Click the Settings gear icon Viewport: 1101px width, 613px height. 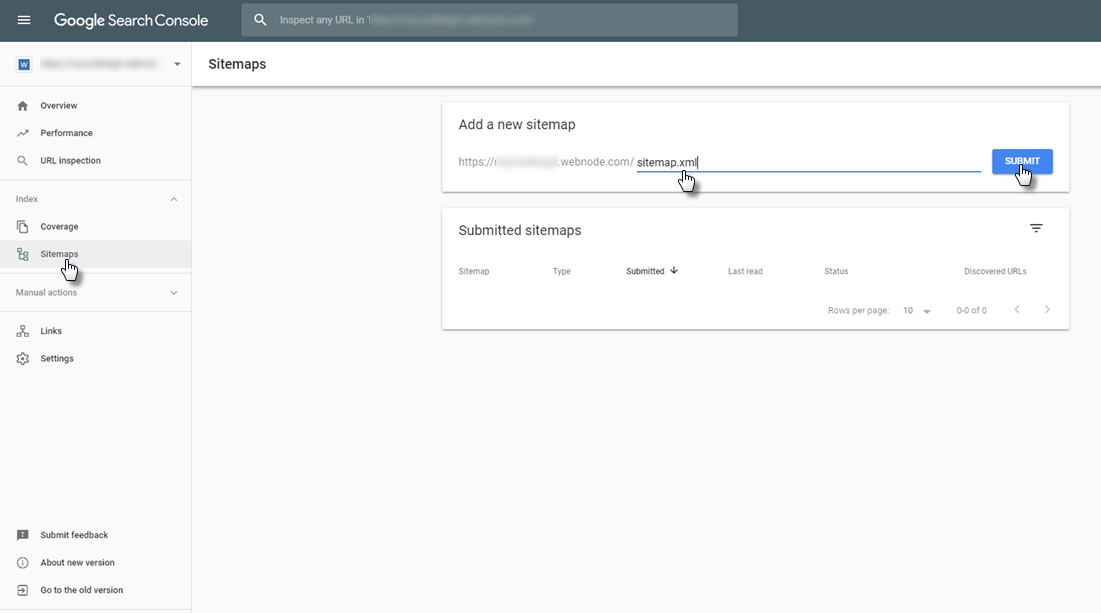pyautogui.click(x=23, y=359)
